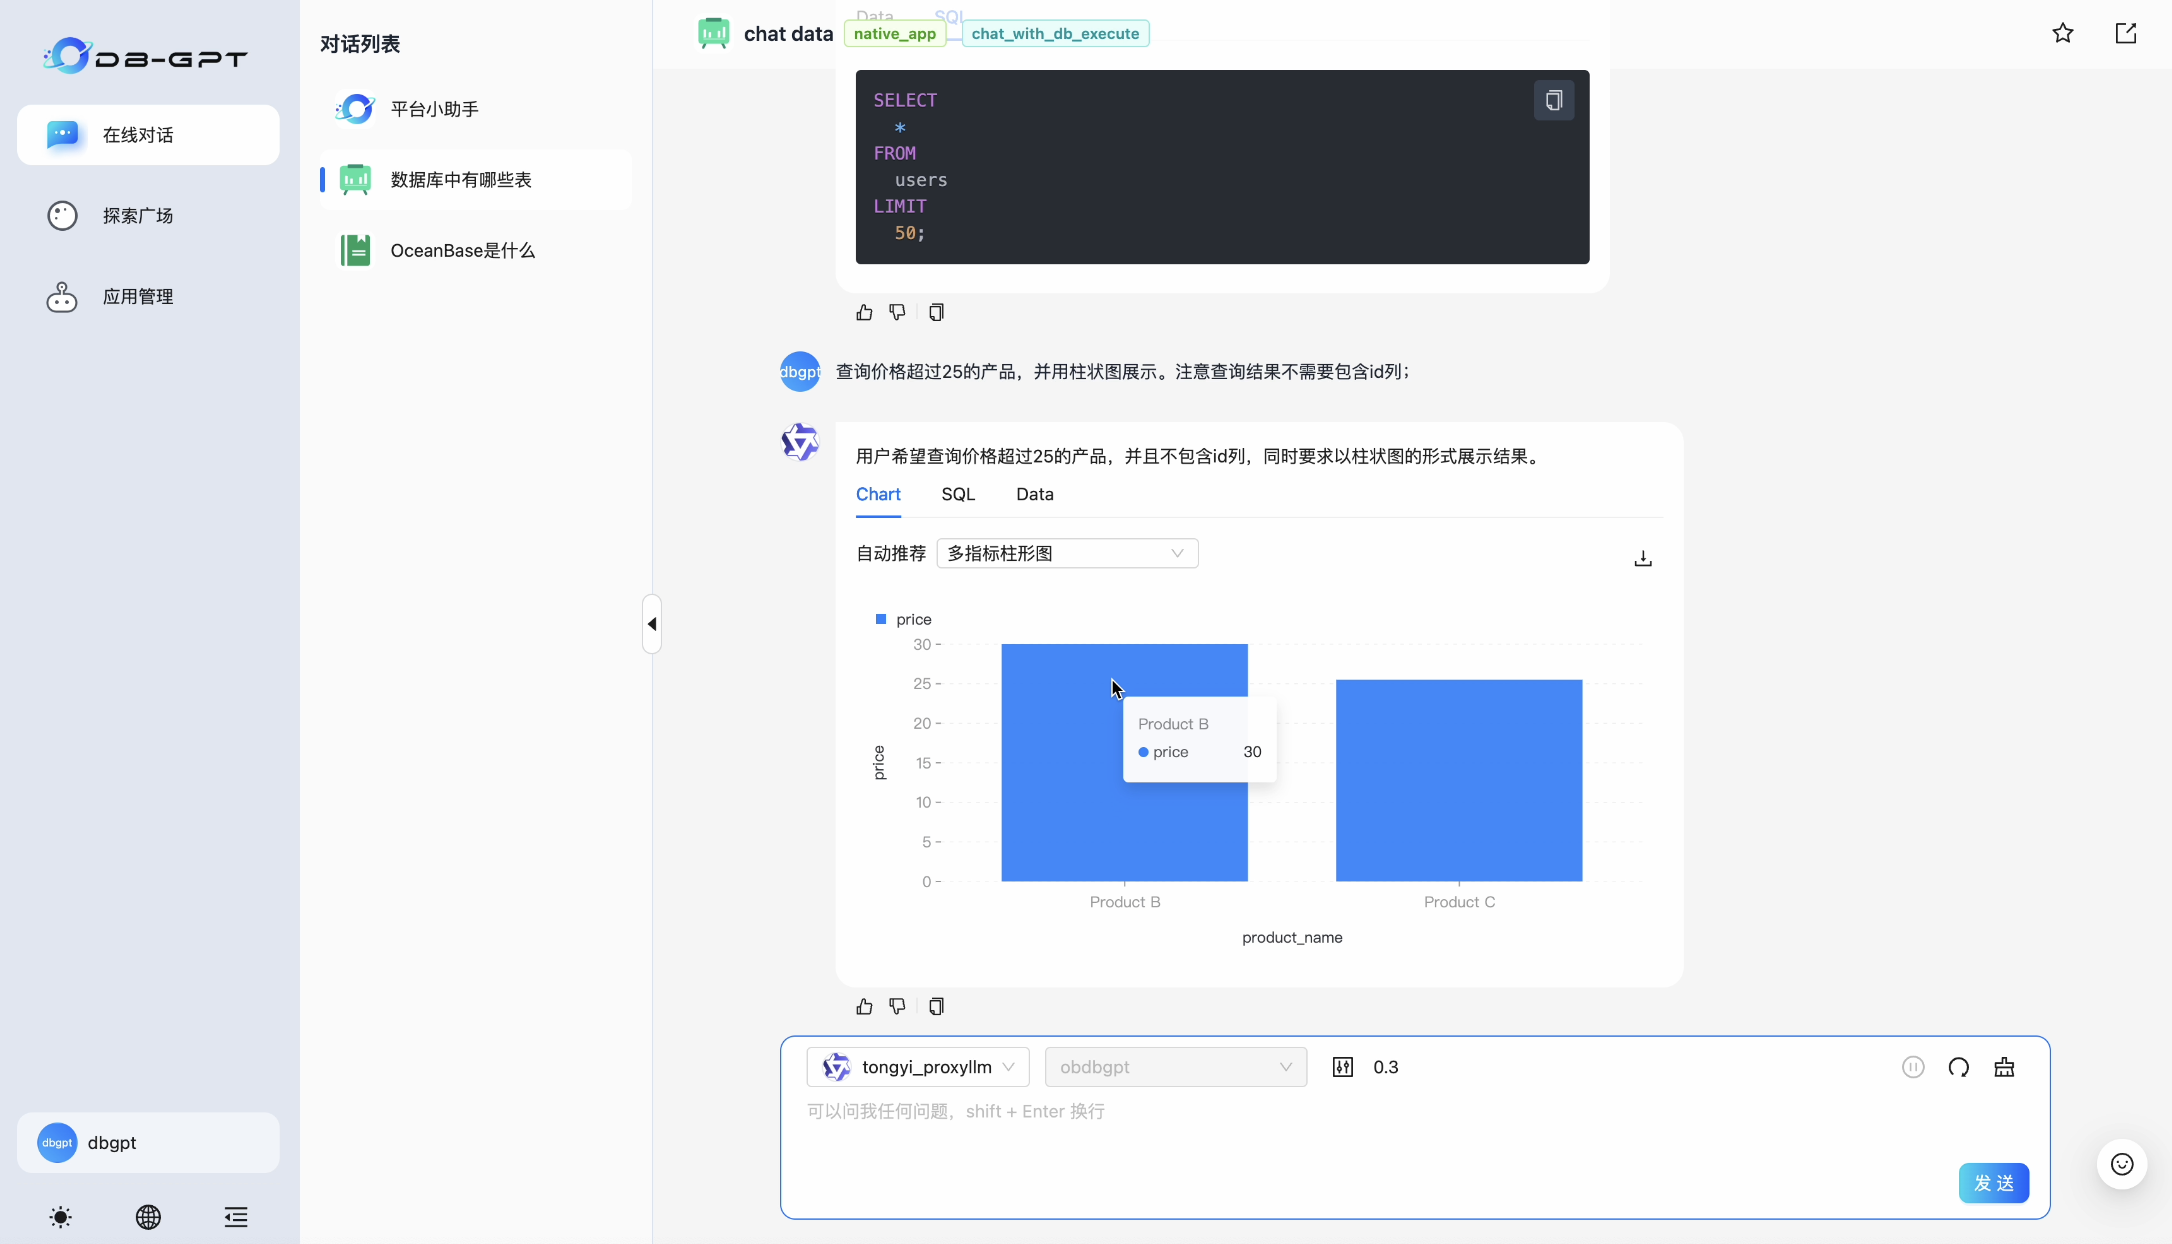Give thumbs down to the SQL answer

click(896, 311)
